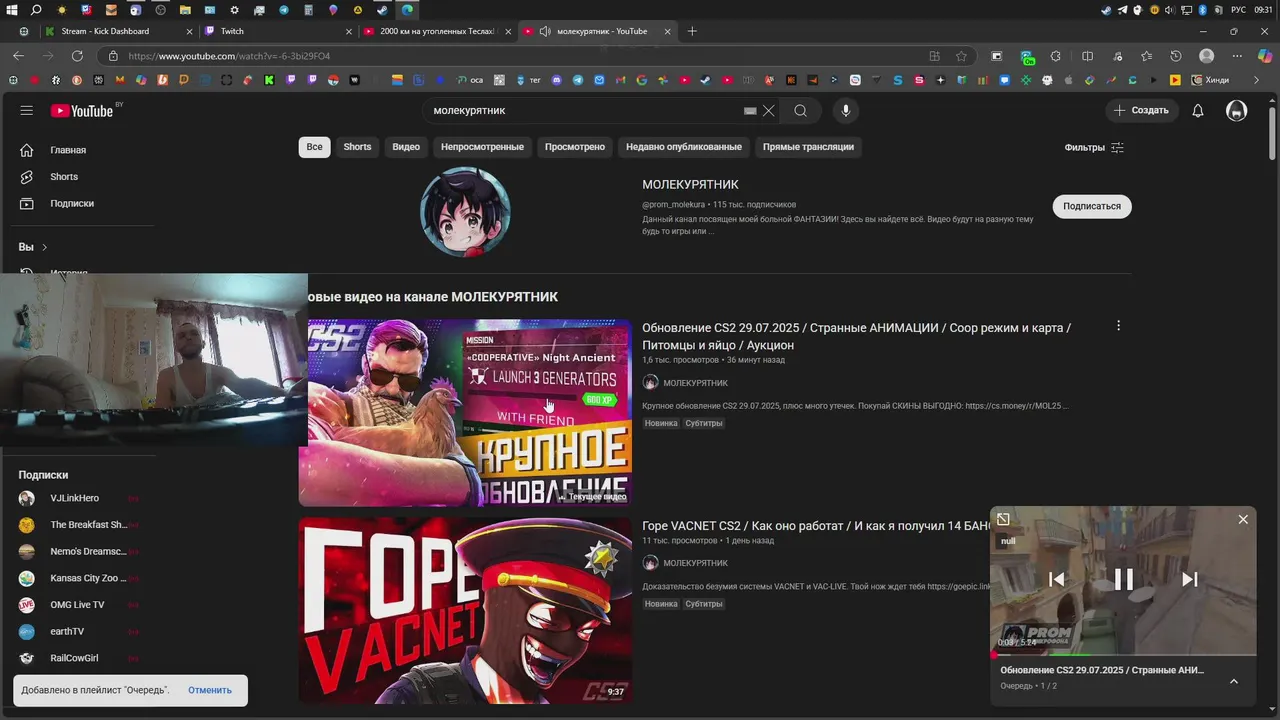This screenshot has height=720, width=1280.
Task: Click Отменить in the toast notification
Action: (210, 690)
